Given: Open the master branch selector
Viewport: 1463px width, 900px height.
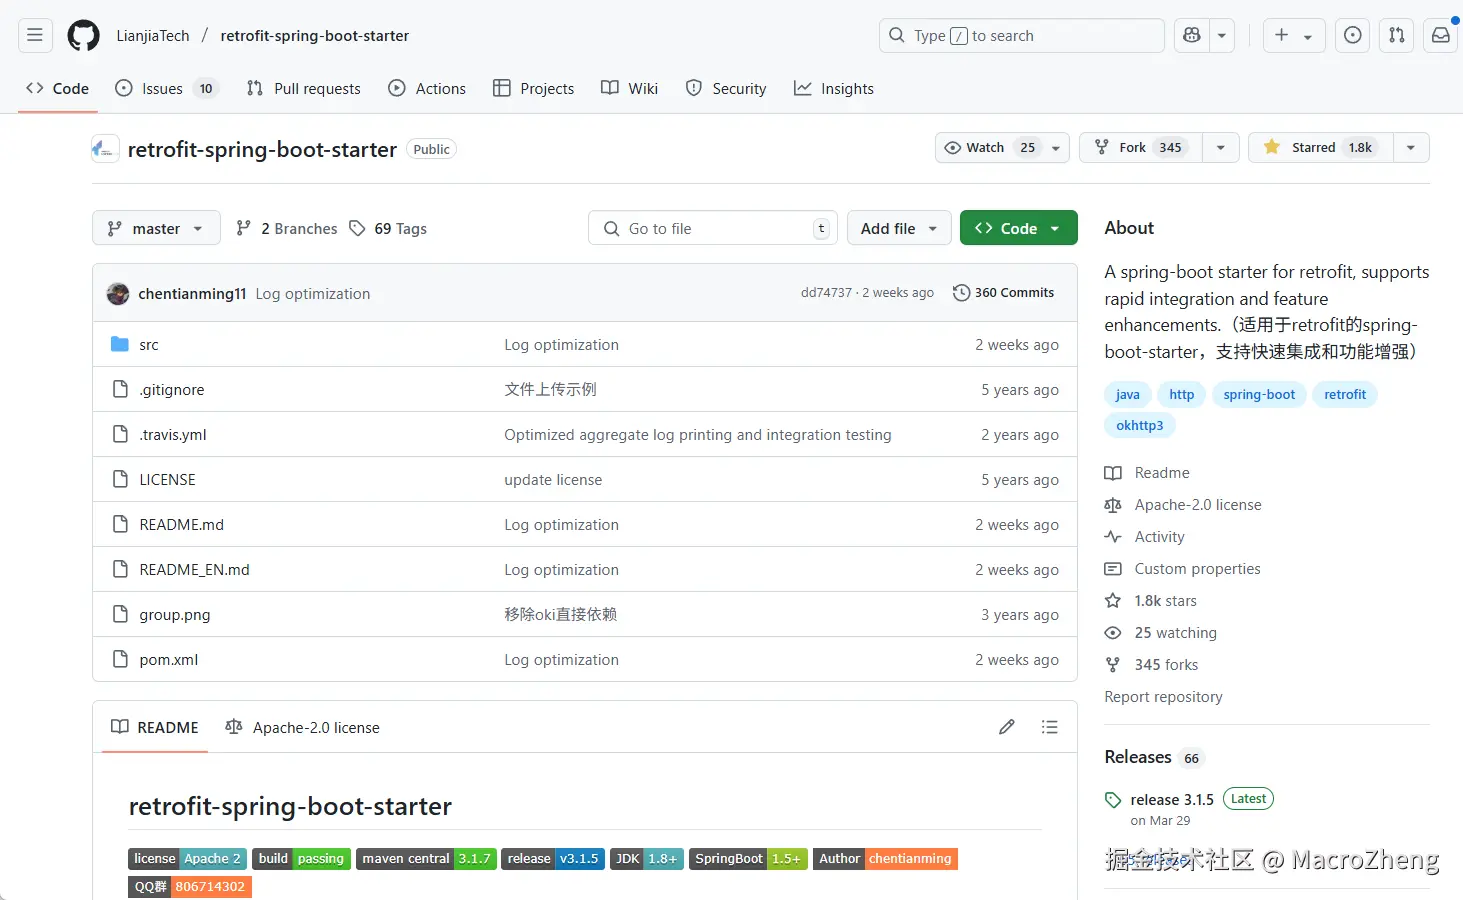Looking at the screenshot, I should 155,228.
